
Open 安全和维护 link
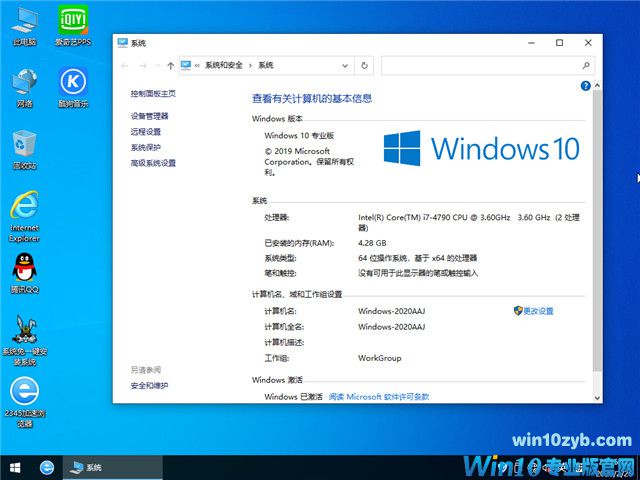pyautogui.click(x=149, y=385)
